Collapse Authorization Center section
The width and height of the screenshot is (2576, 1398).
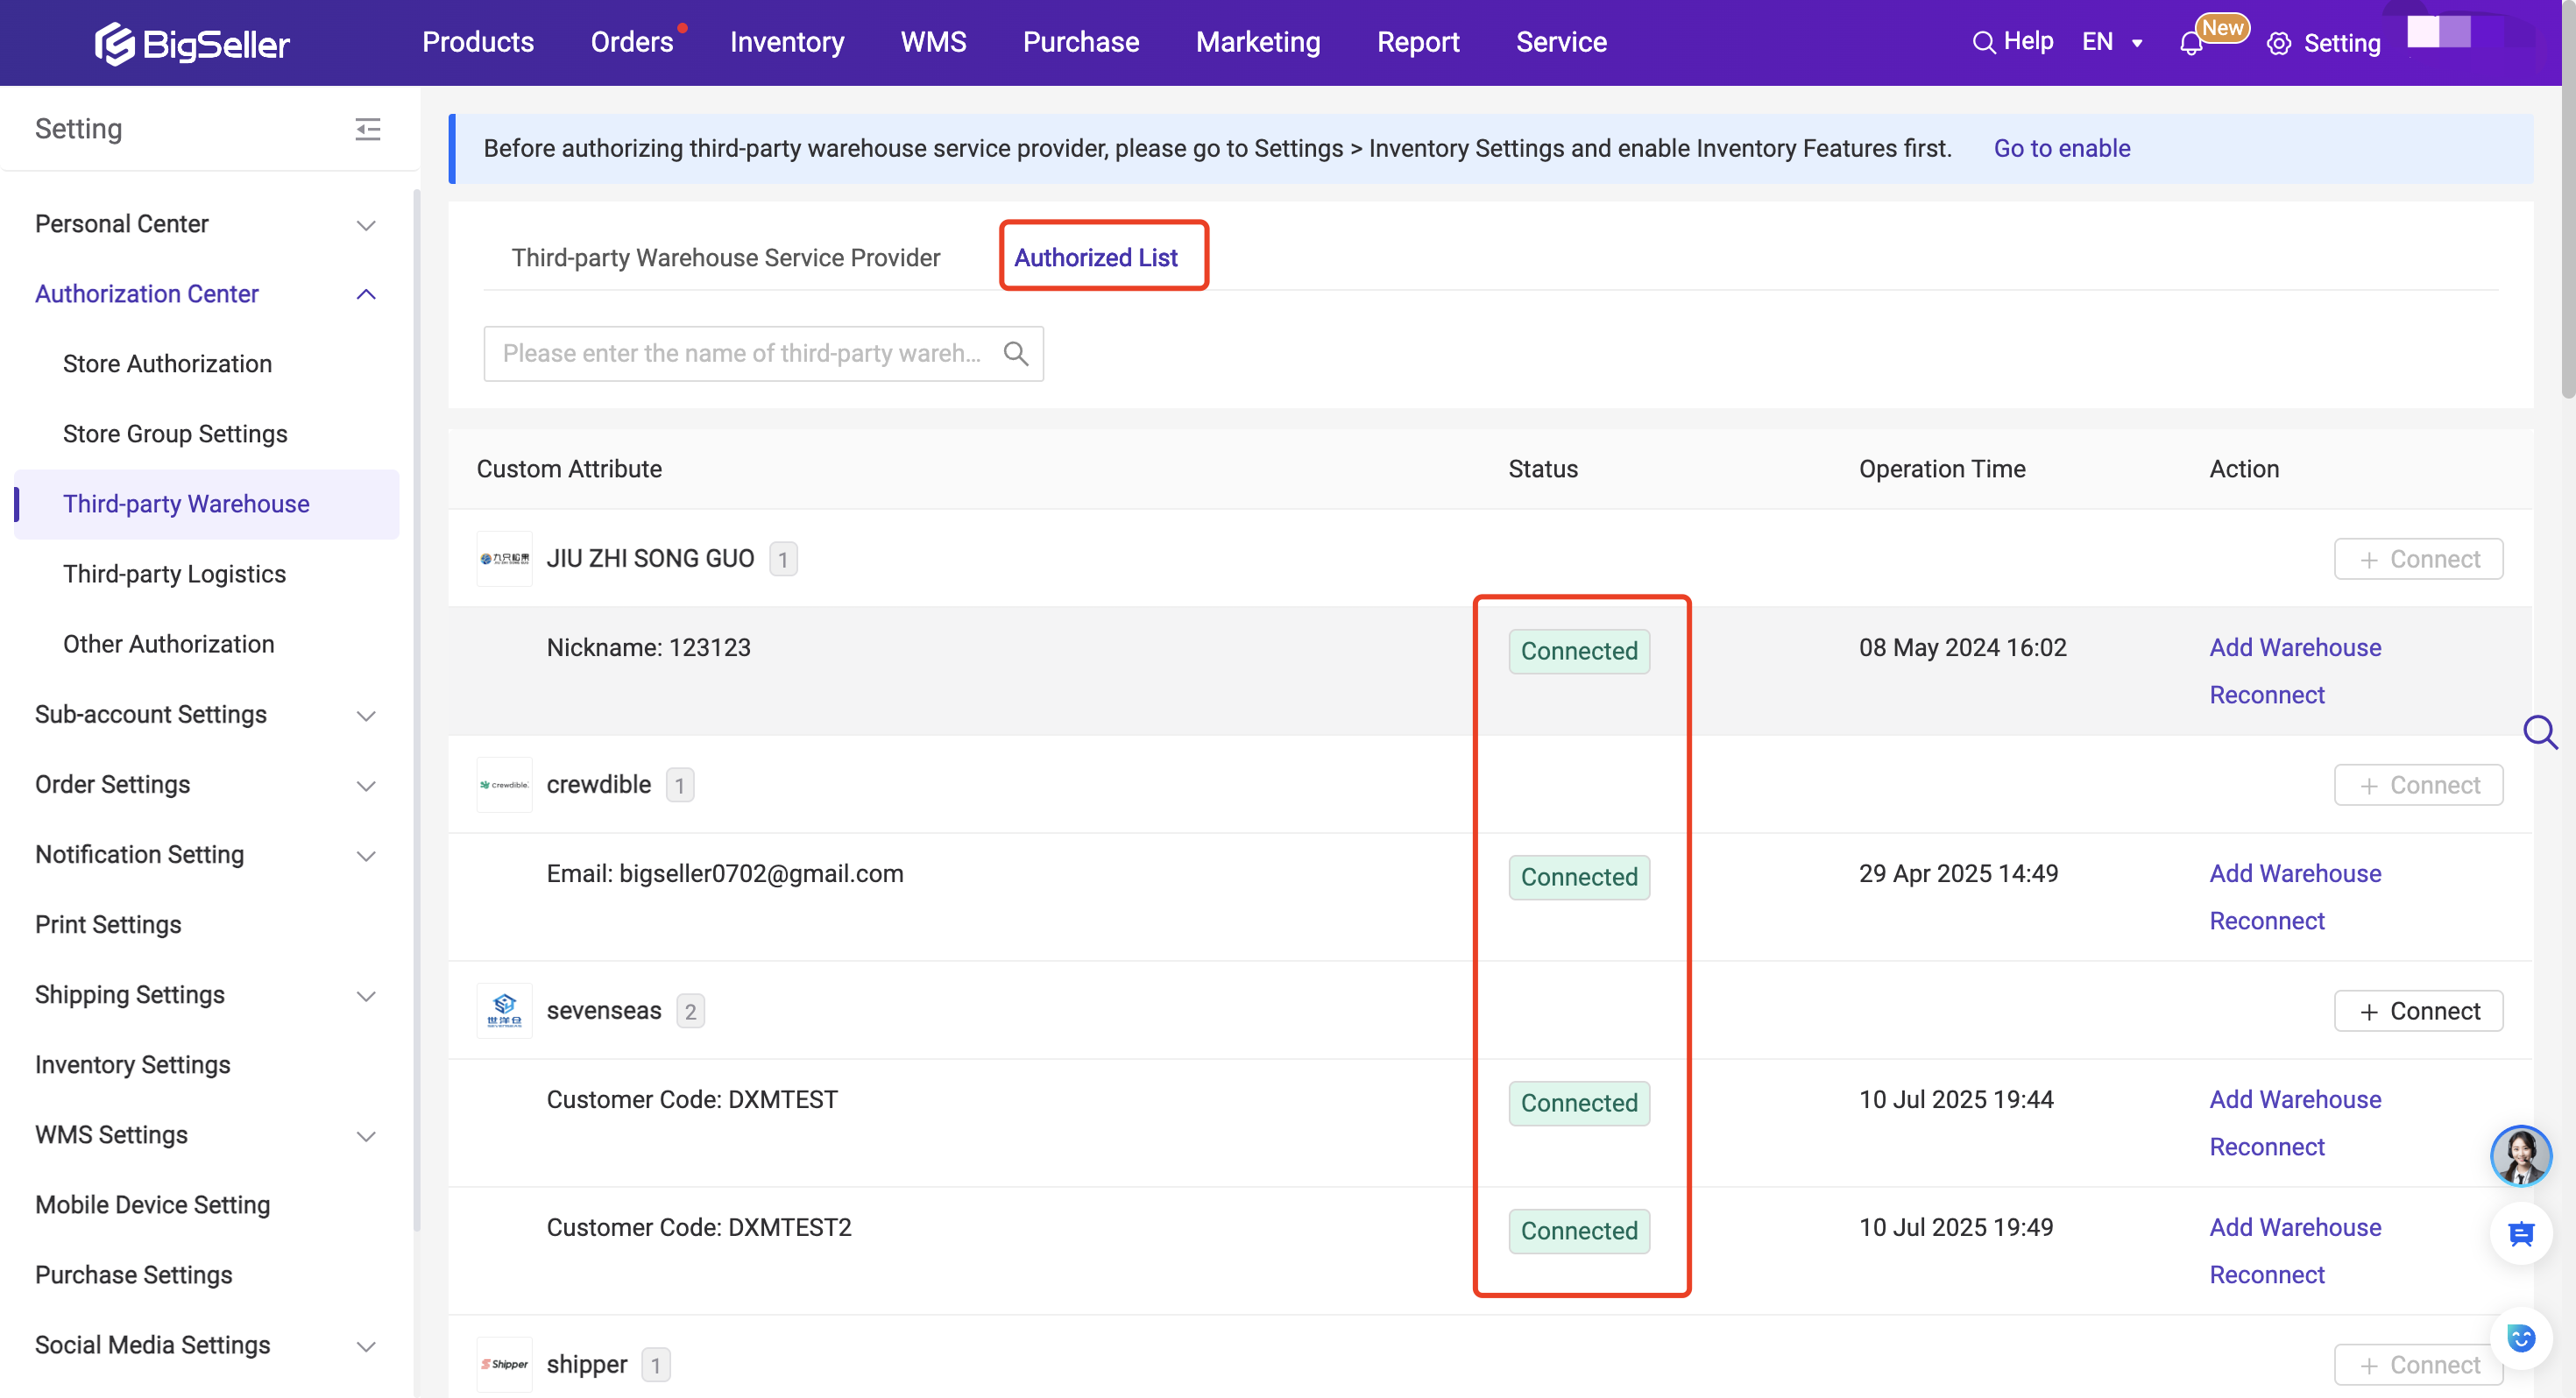click(x=367, y=294)
